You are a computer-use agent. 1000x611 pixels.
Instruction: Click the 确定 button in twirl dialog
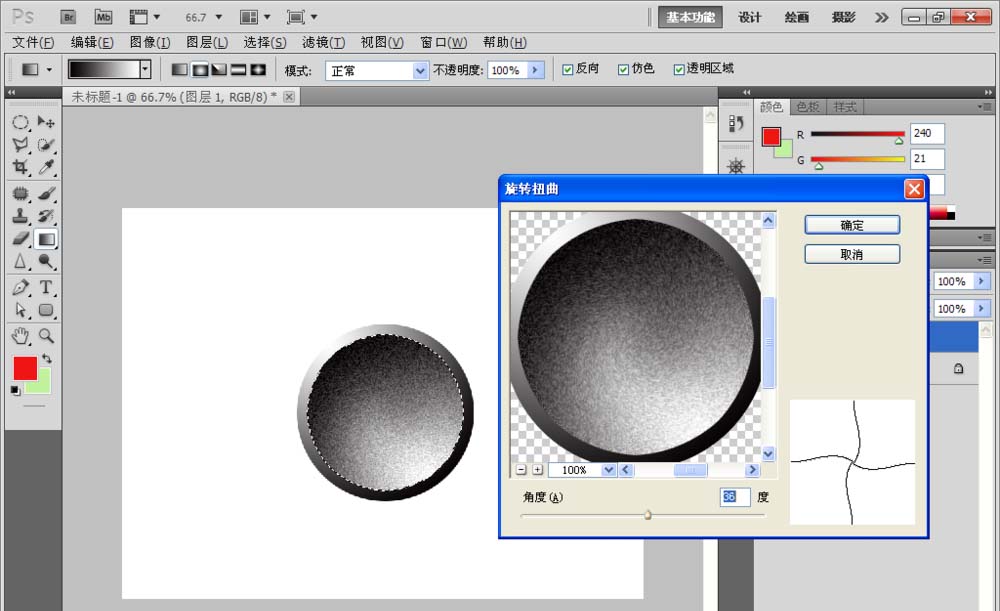coord(852,225)
